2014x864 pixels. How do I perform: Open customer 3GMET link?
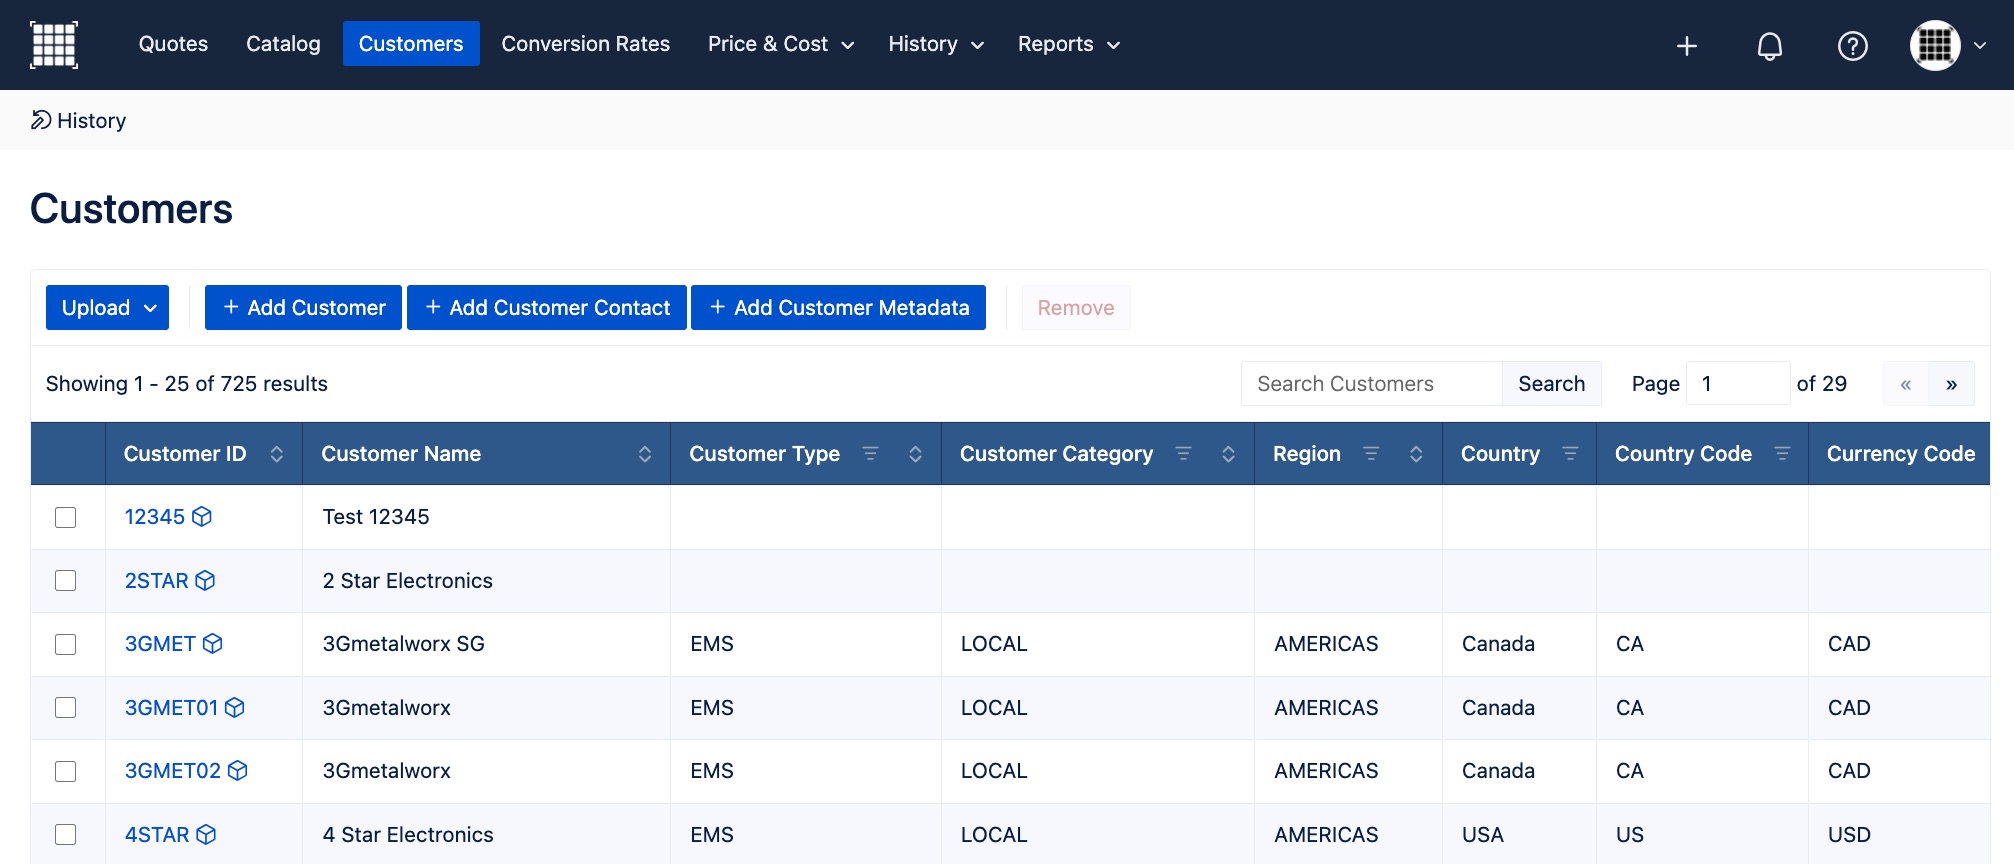(x=160, y=644)
